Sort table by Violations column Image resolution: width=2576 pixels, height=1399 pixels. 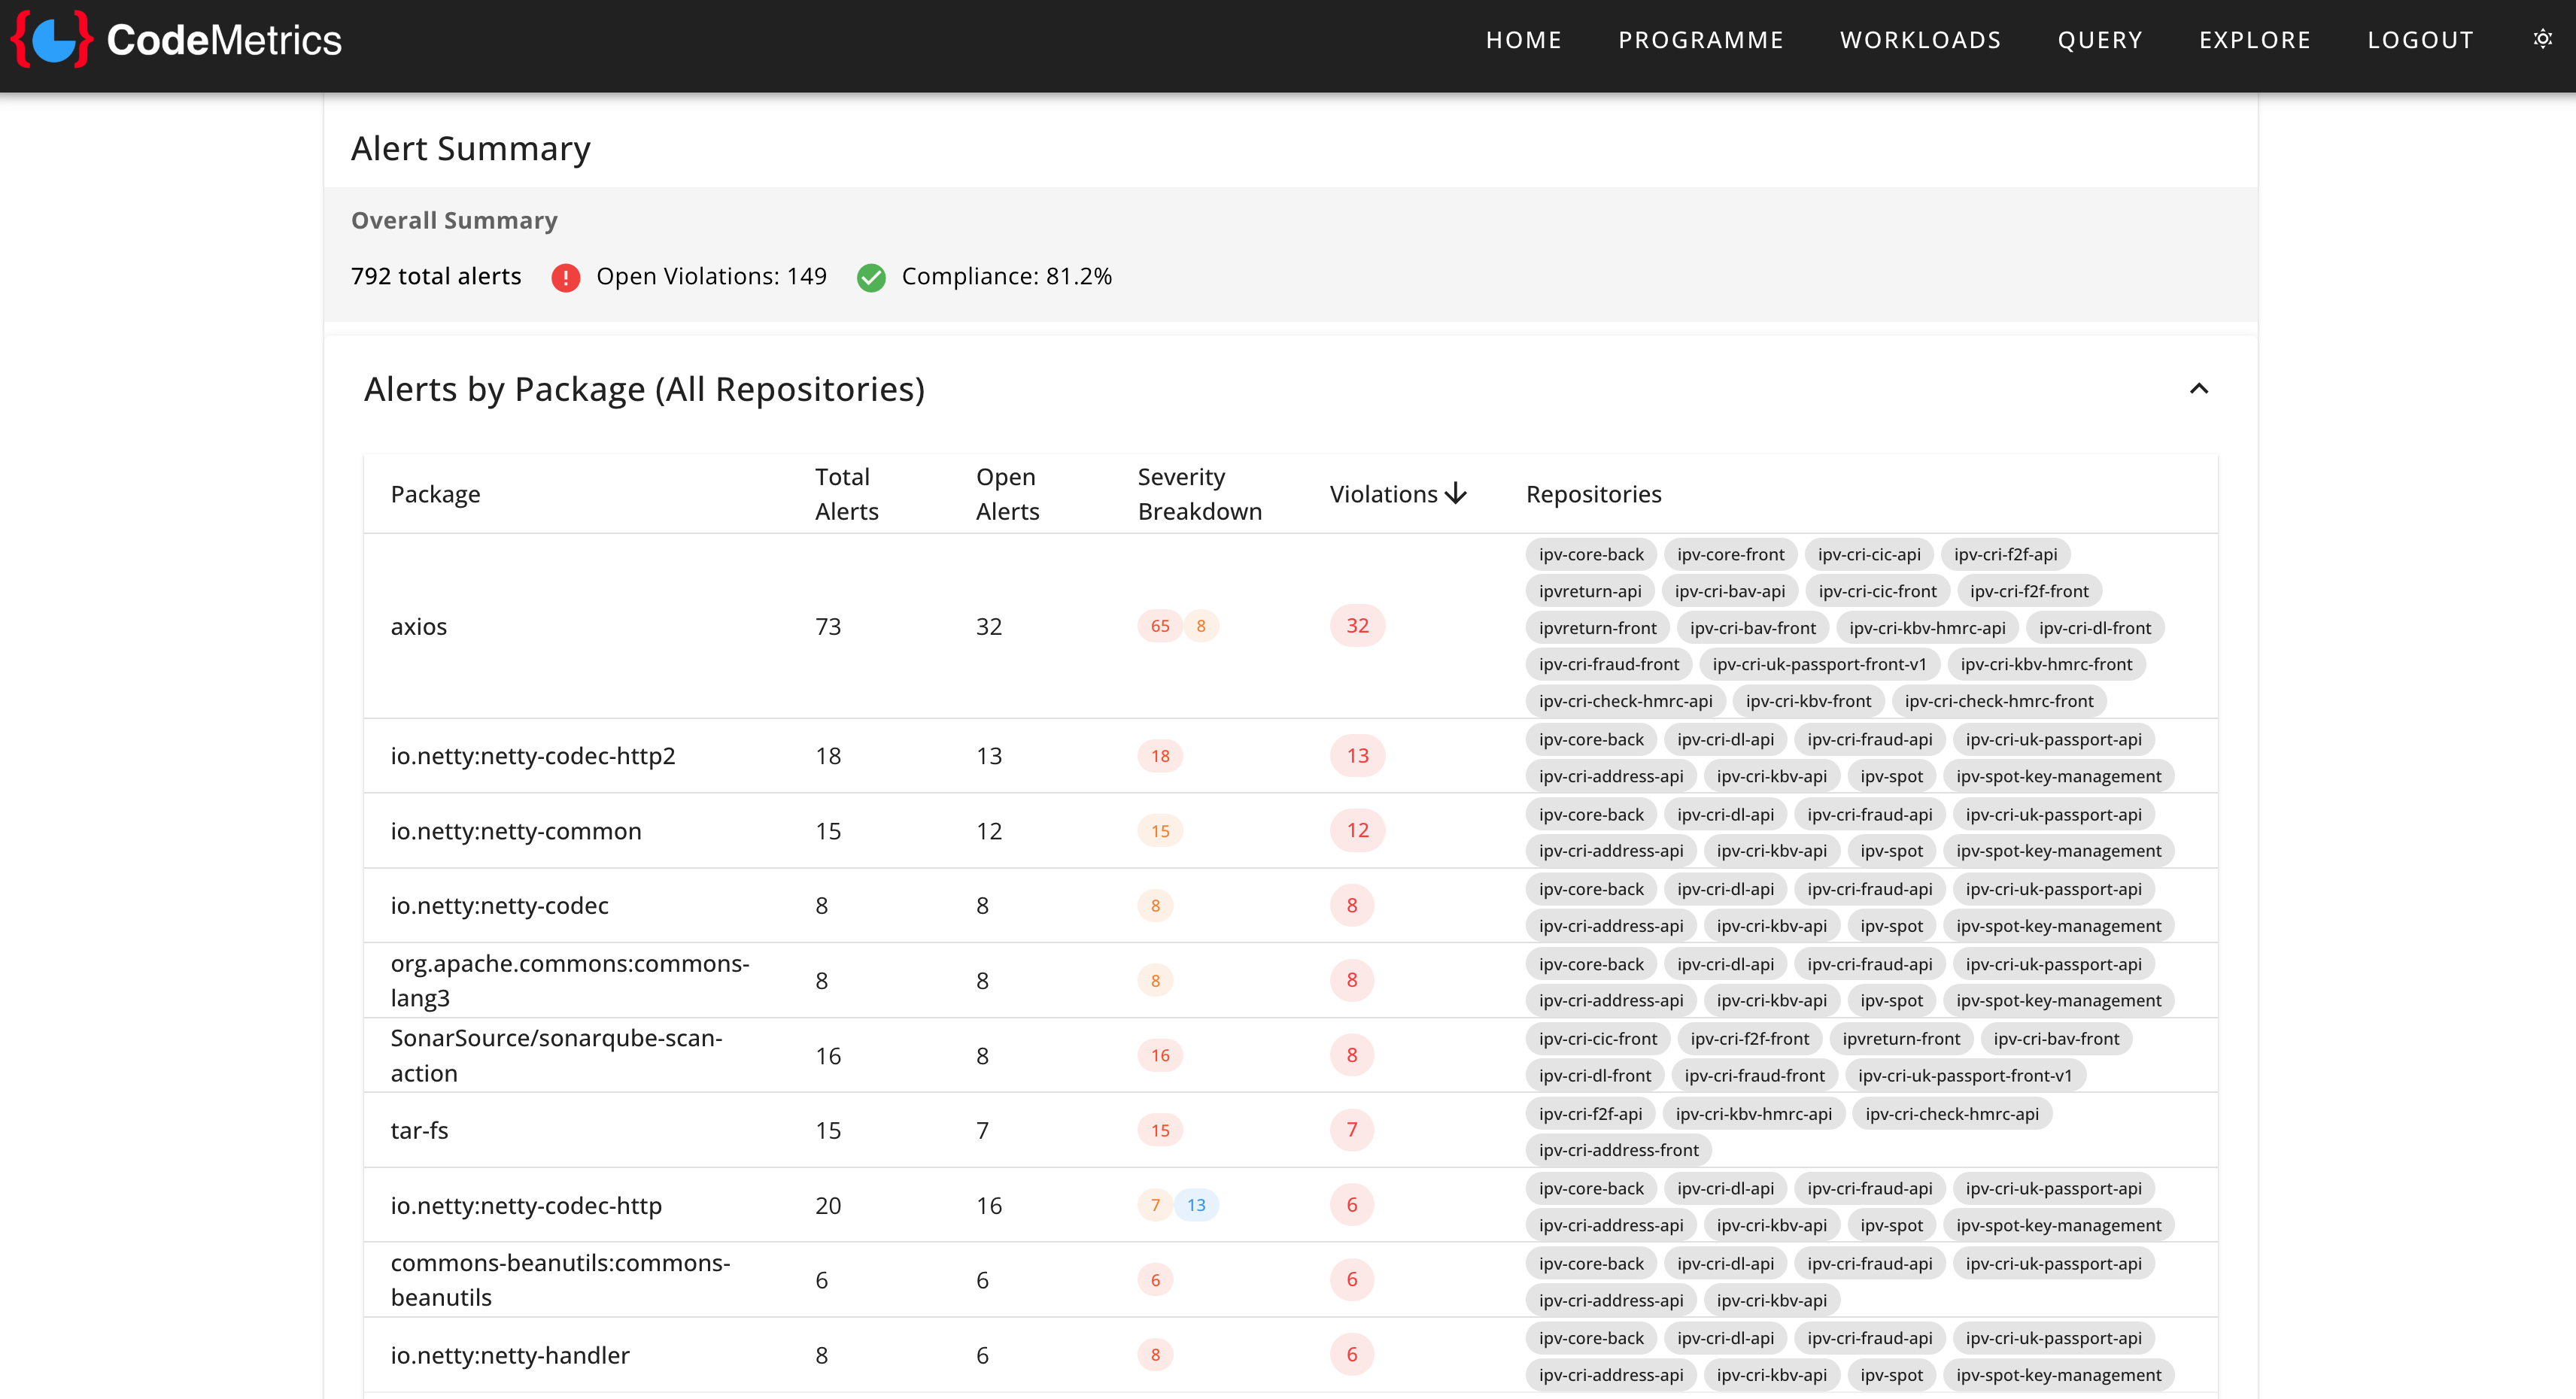click(x=1383, y=494)
